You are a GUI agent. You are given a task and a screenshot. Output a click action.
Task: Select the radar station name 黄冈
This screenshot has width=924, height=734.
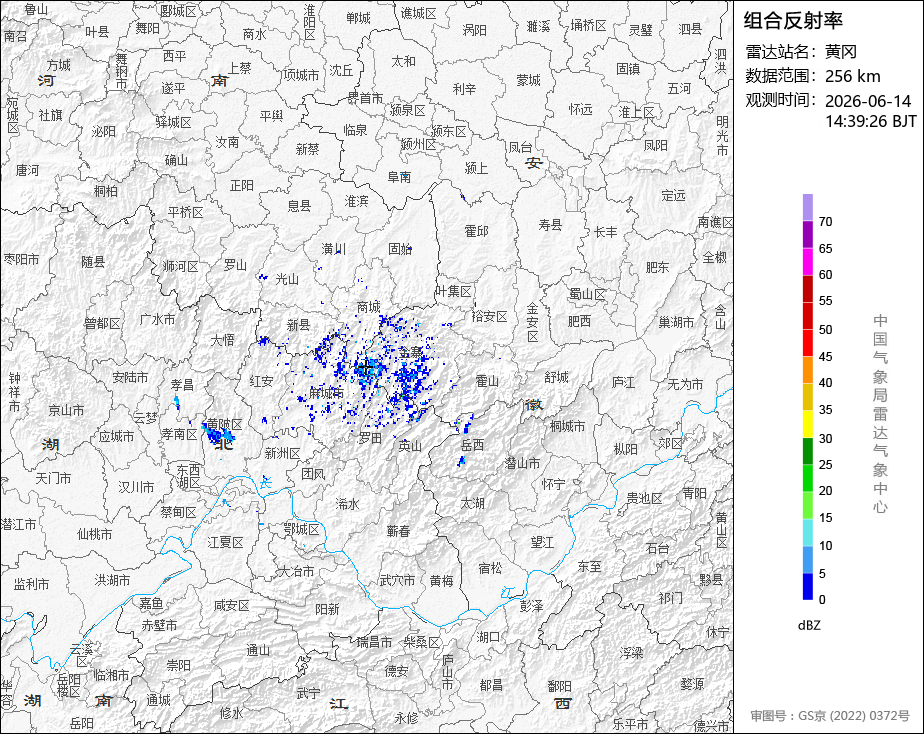840,52
